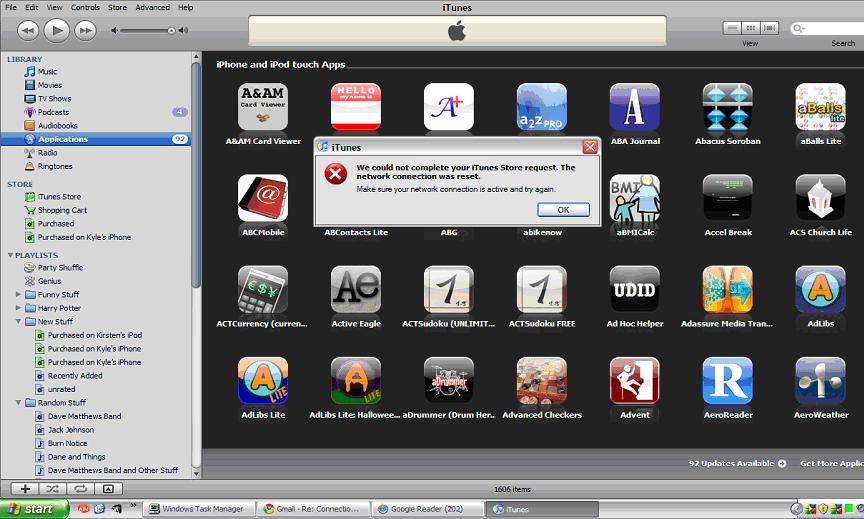
Task: Open the Controls menu
Action: pyautogui.click(x=85, y=7)
